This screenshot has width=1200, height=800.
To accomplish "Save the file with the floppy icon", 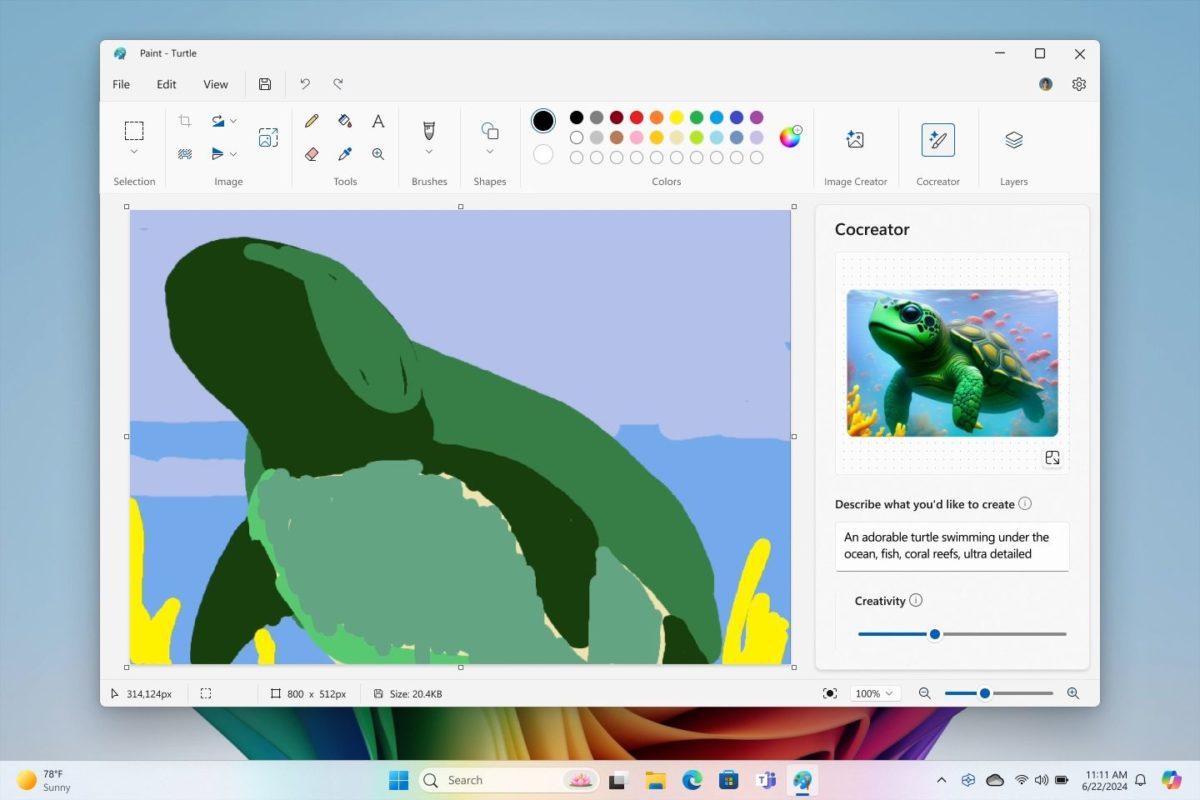I will coord(265,84).
